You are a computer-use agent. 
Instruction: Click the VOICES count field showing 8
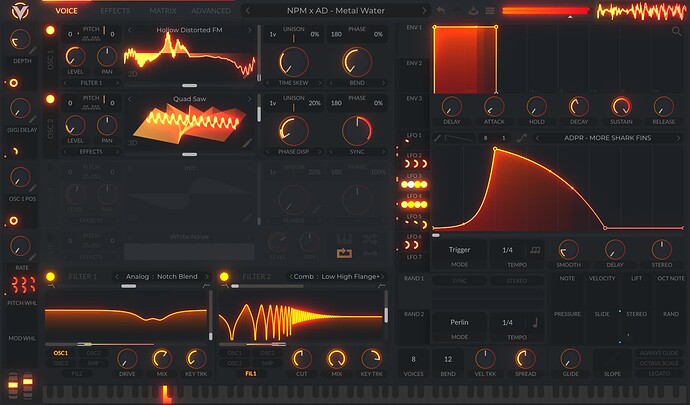pos(413,364)
